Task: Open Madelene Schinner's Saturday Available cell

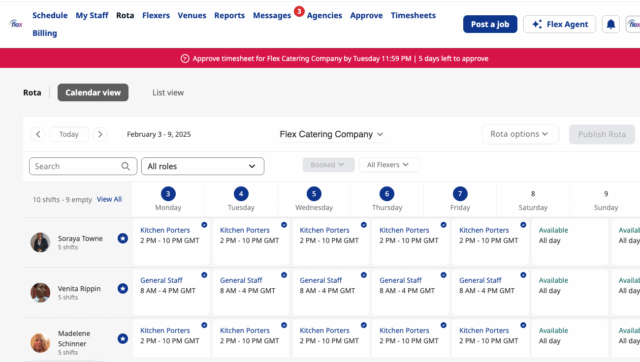Action: (x=570, y=338)
